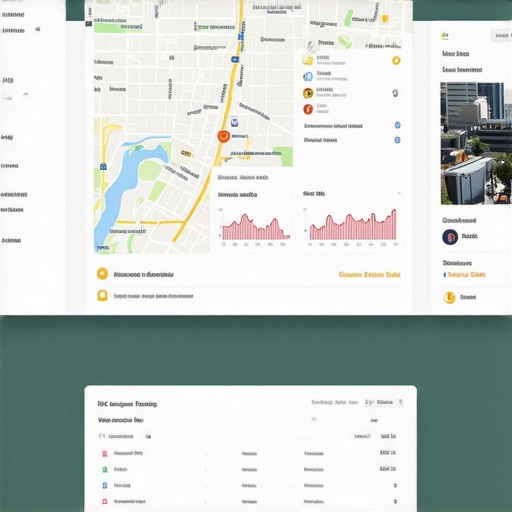Image resolution: width=512 pixels, height=512 pixels.
Task: Click the small dark icon at the map's top-left edge
Action: pyautogui.click(x=89, y=23)
